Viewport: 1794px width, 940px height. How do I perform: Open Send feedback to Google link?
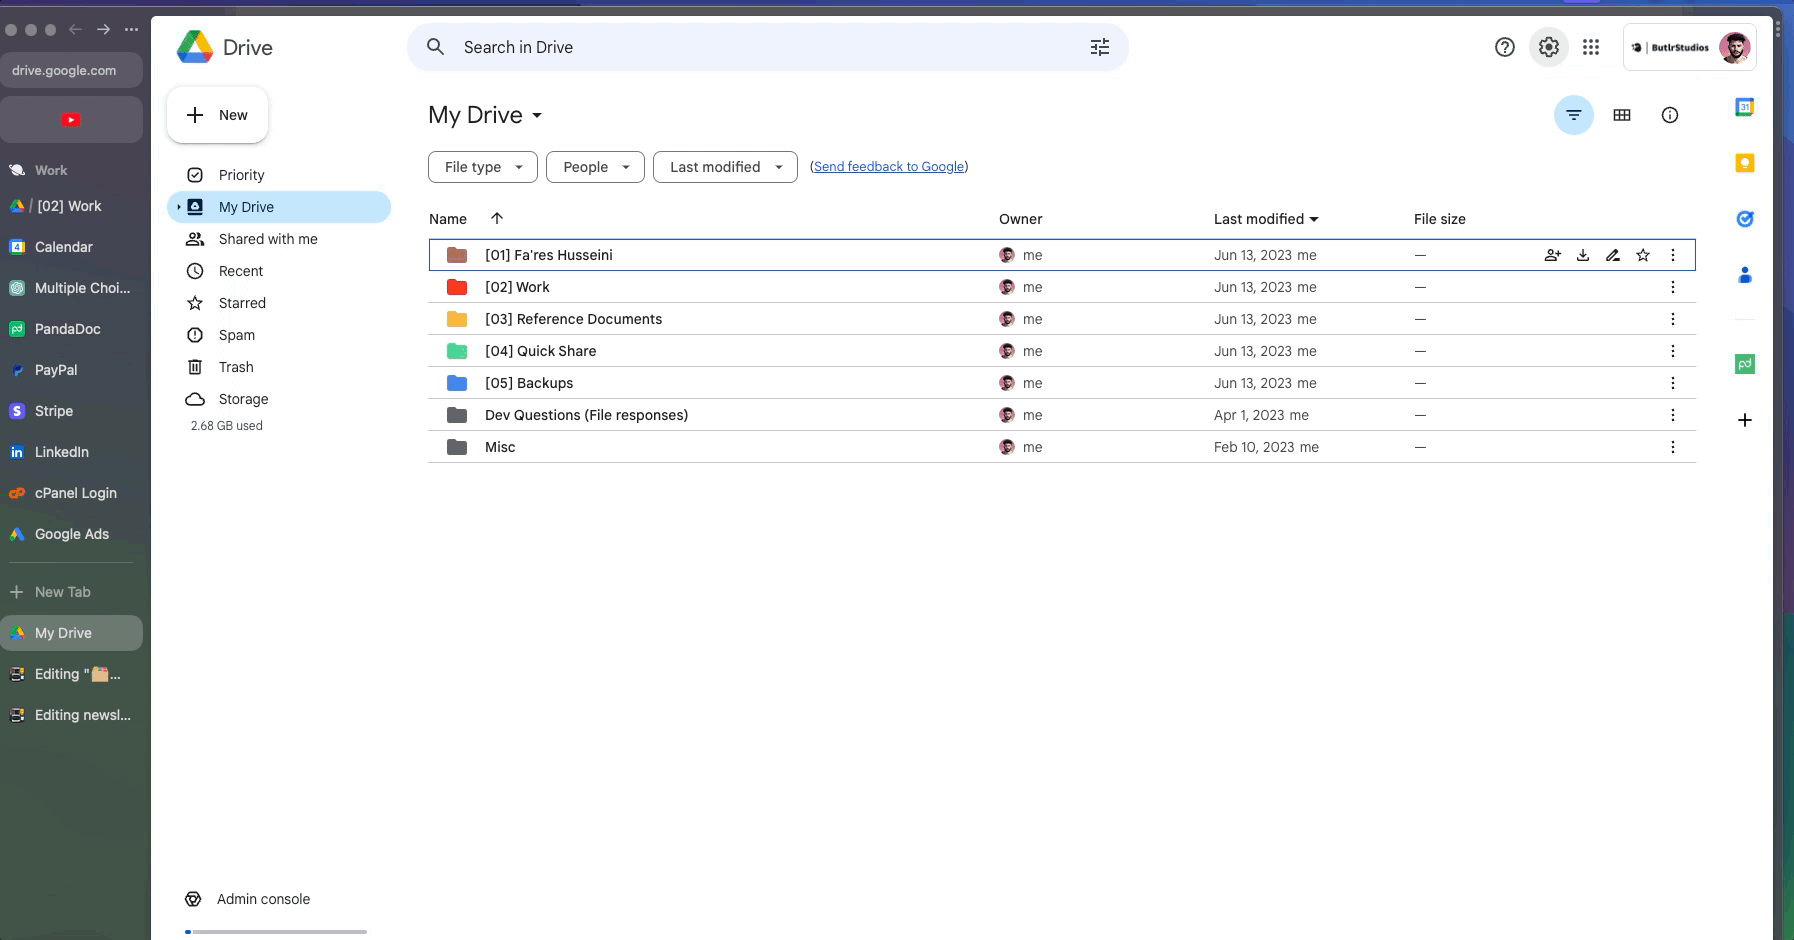click(889, 167)
